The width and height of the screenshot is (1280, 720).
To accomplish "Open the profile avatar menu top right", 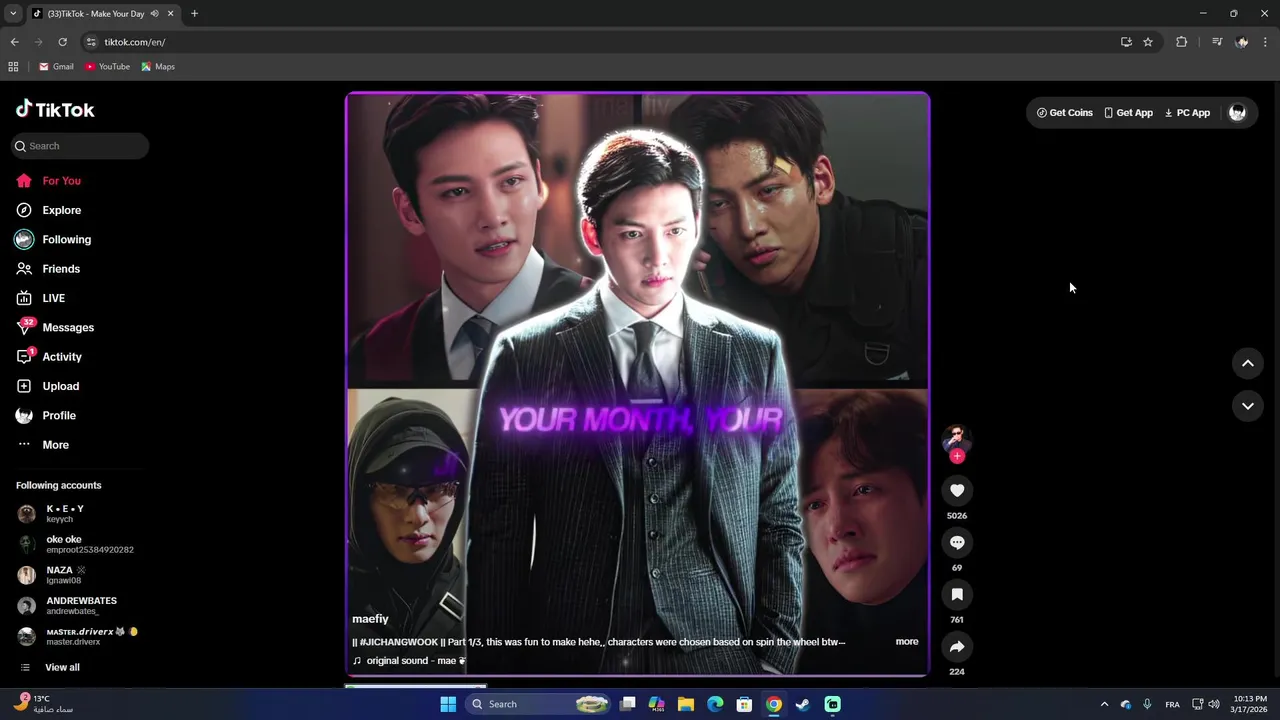I will (x=1237, y=113).
